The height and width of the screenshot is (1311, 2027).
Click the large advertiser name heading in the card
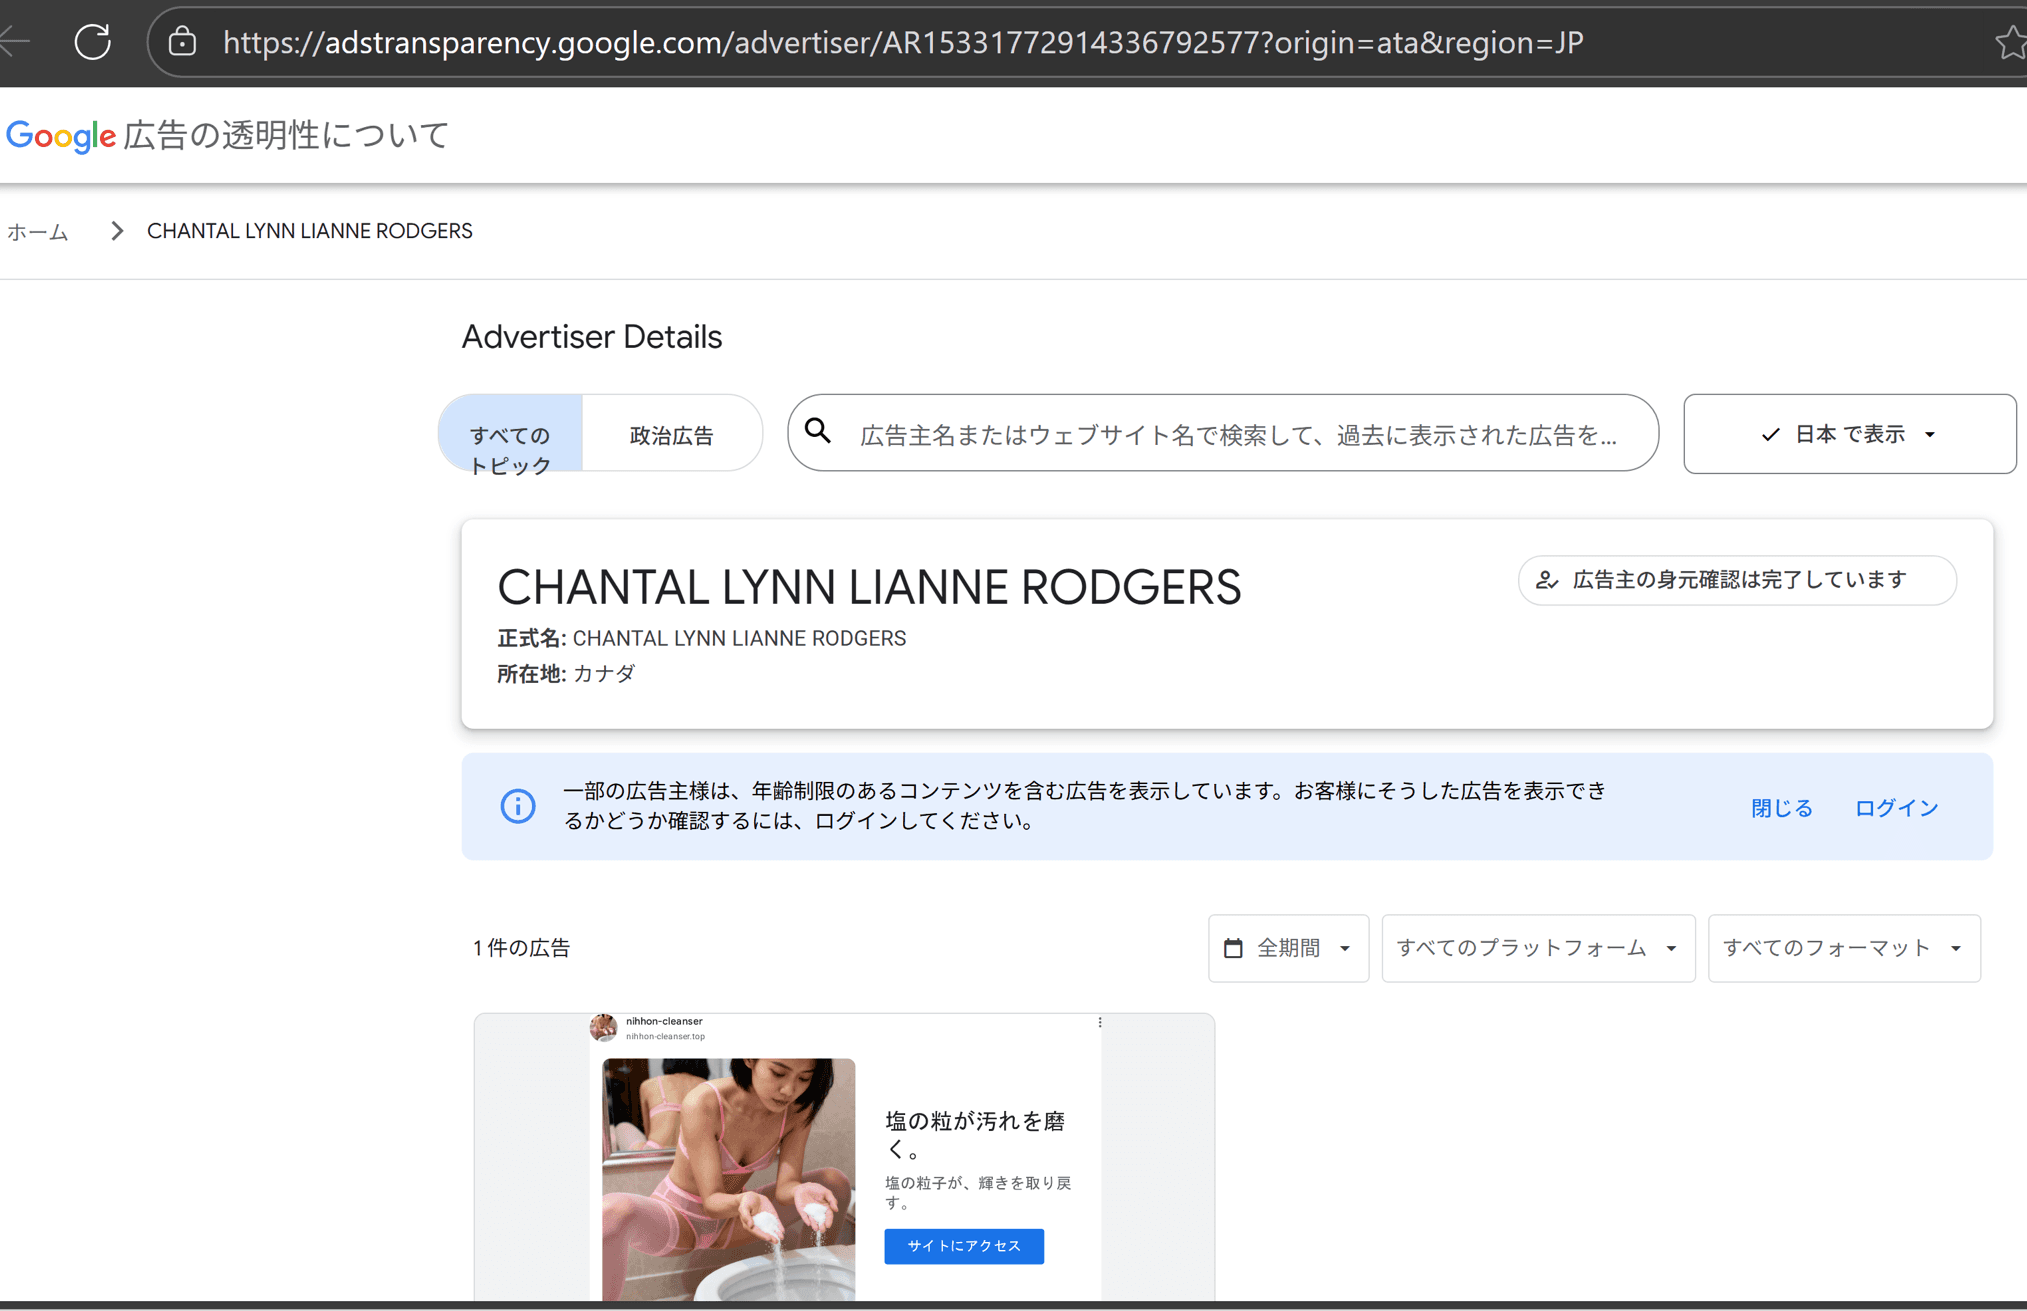(x=869, y=587)
